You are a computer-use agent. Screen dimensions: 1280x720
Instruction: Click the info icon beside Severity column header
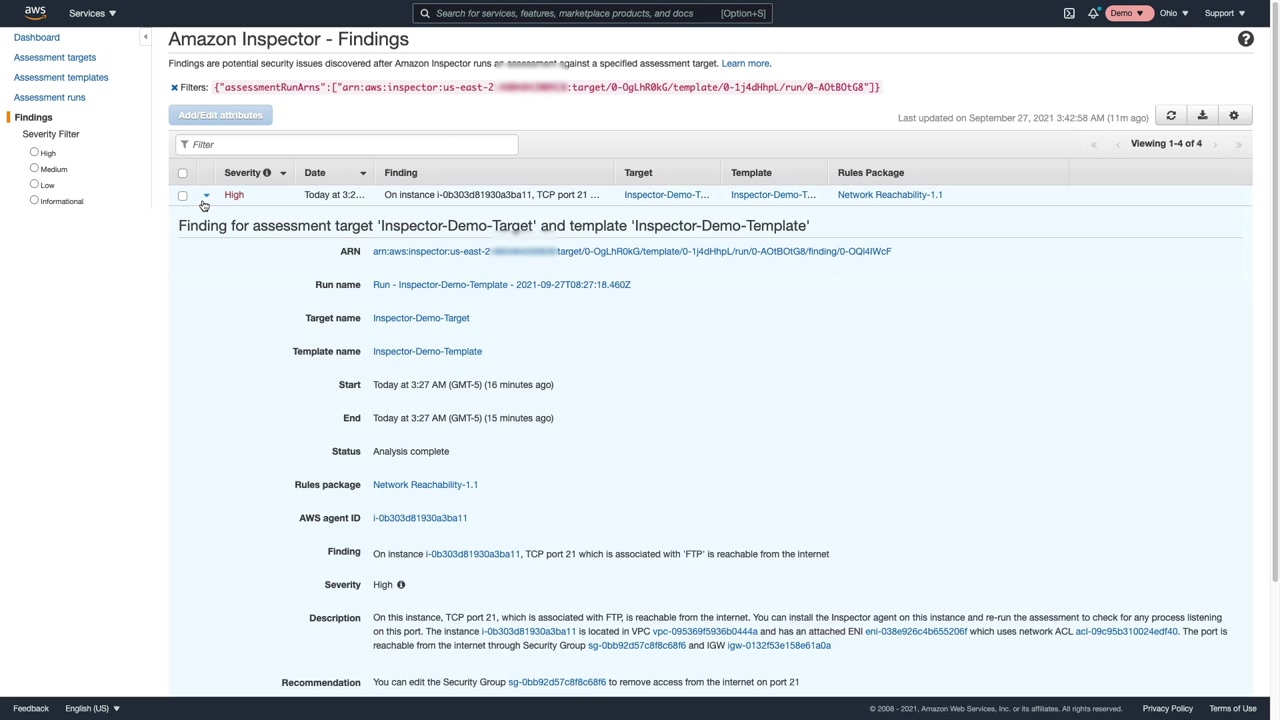coord(267,173)
